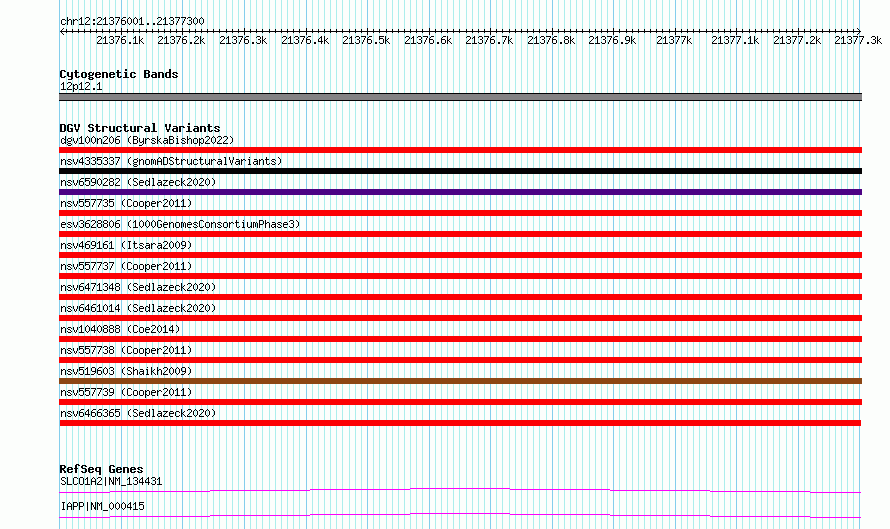Image resolution: width=890 pixels, height=529 pixels.
Task: Select the red bar under nsv6471348
Action: pyautogui.click(x=460, y=297)
